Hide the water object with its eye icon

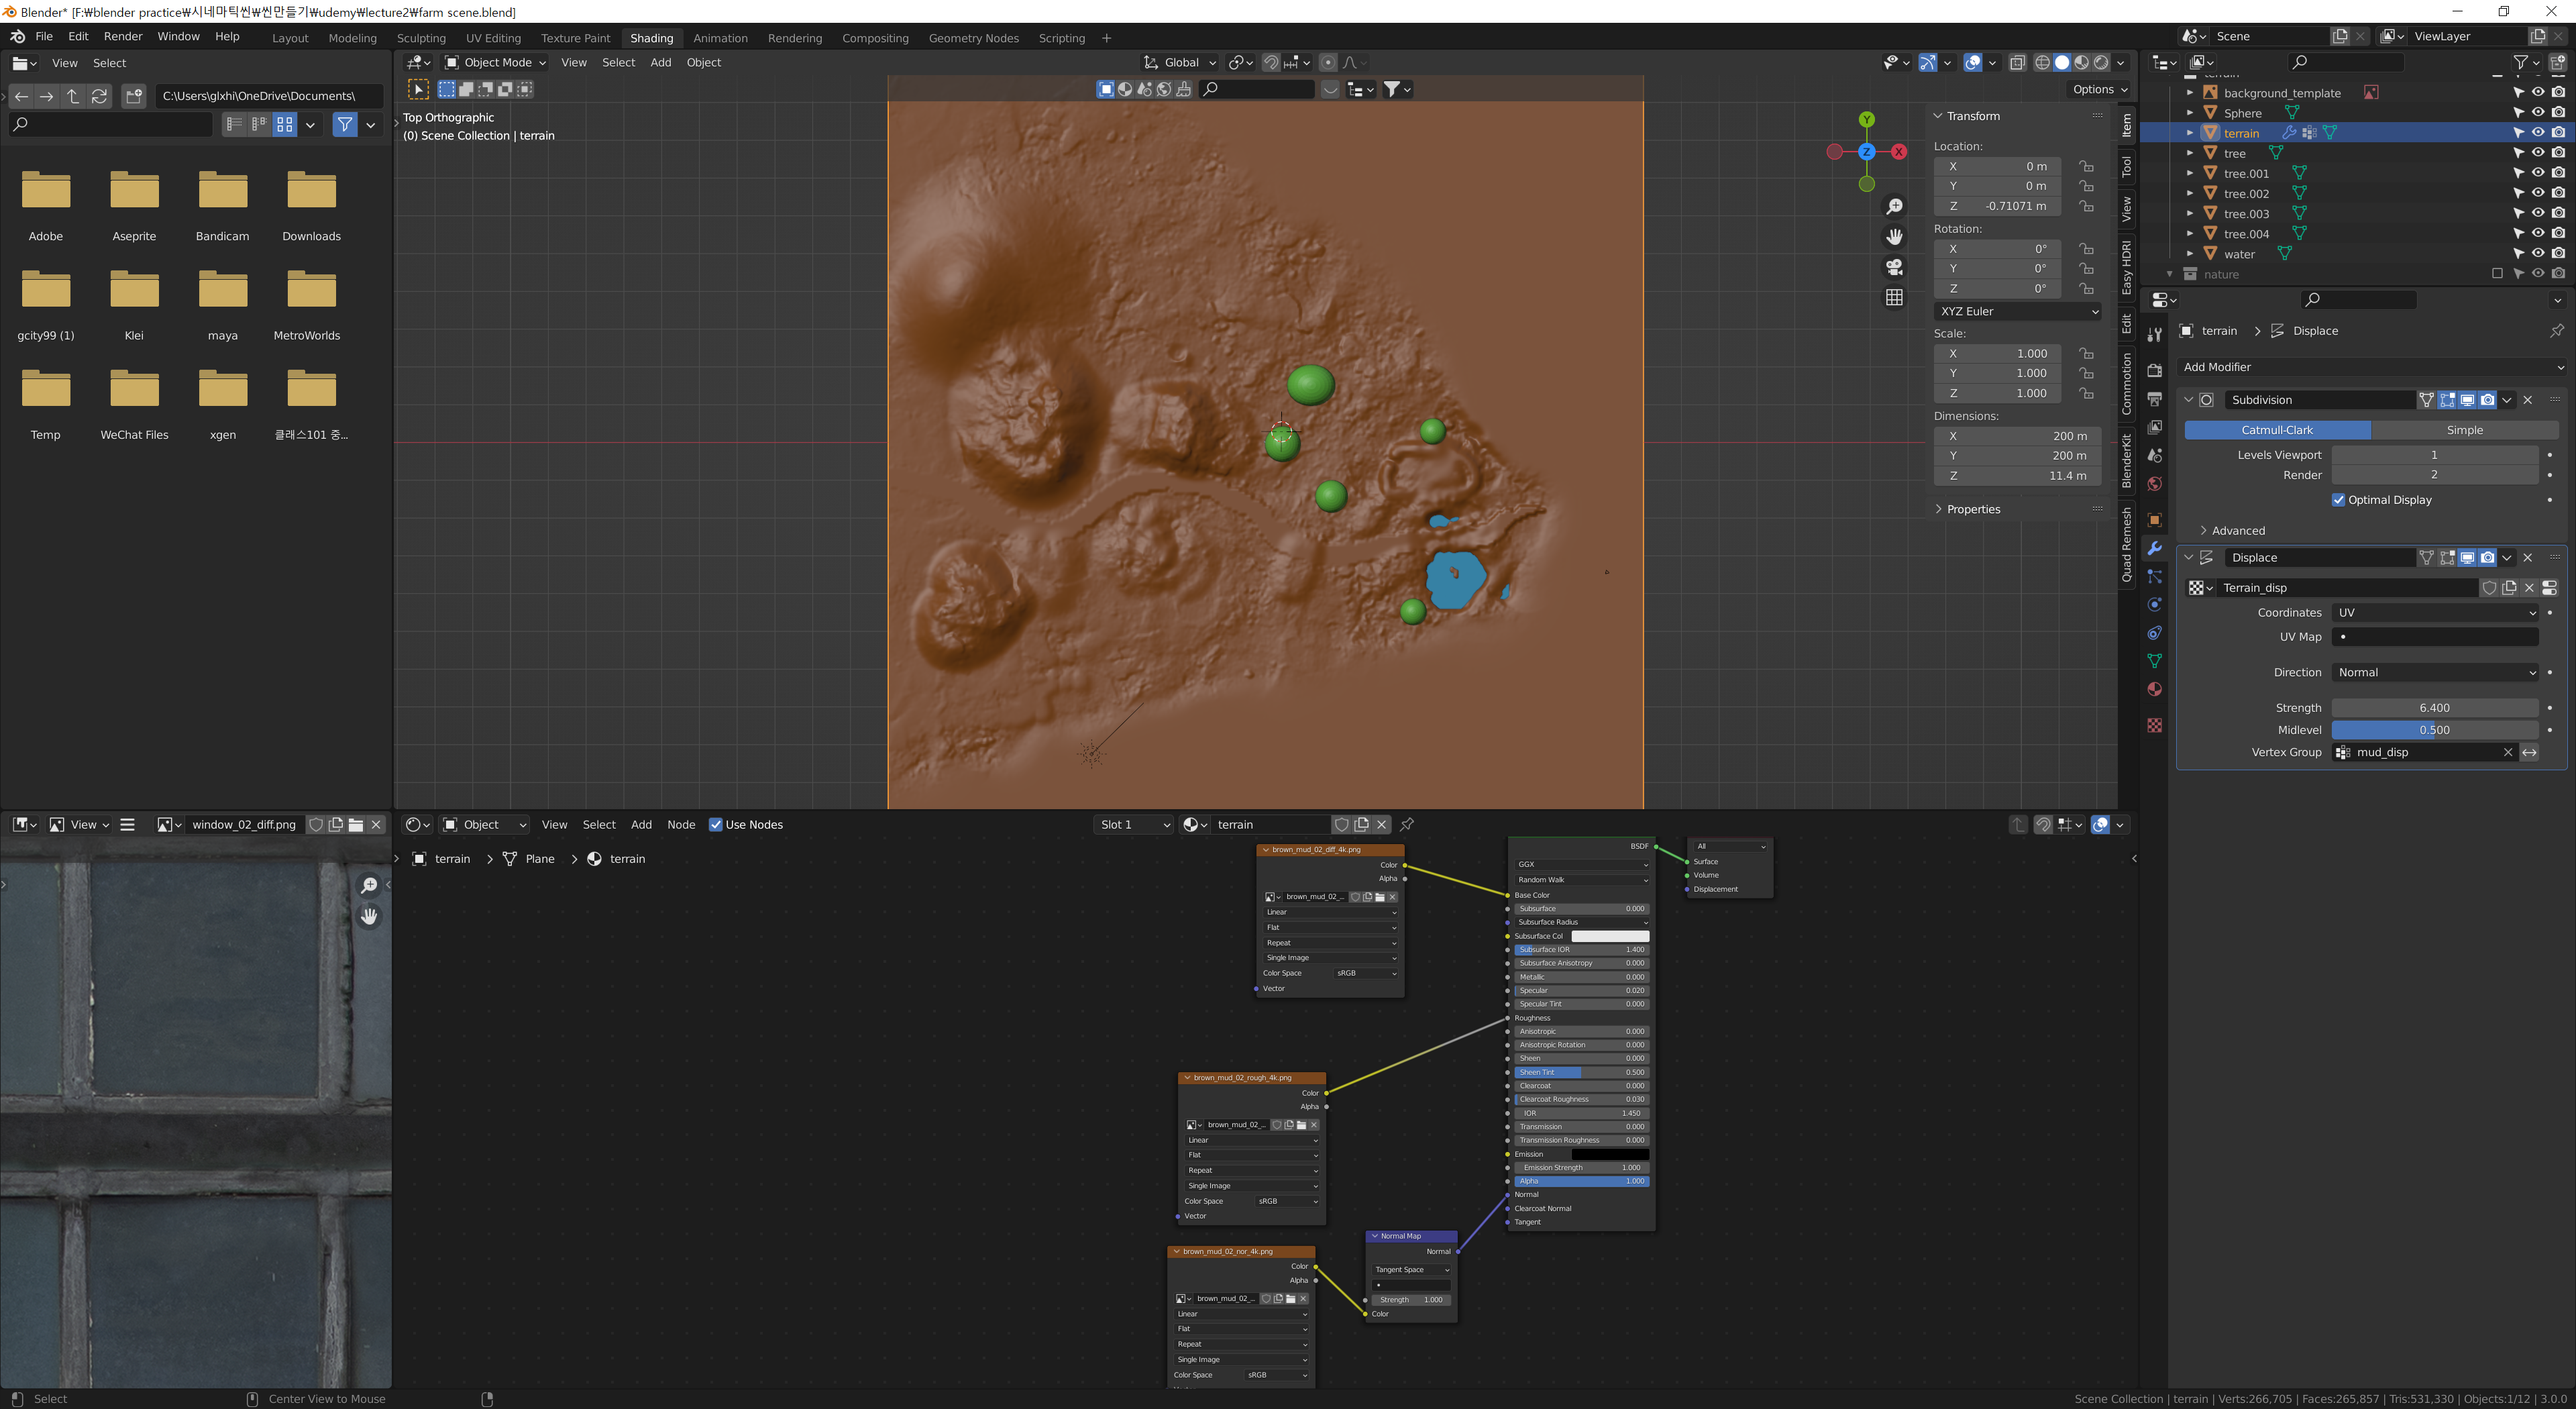[x=2537, y=253]
